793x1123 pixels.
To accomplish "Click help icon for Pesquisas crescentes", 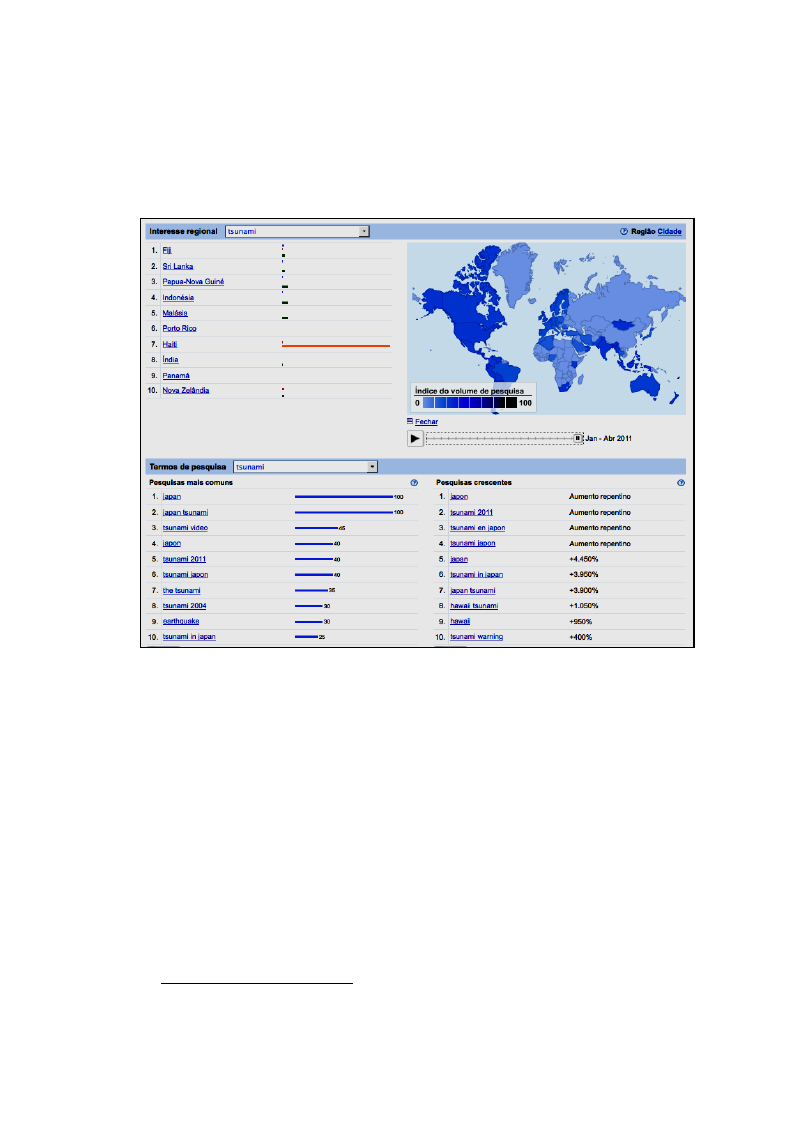I will coord(681,483).
